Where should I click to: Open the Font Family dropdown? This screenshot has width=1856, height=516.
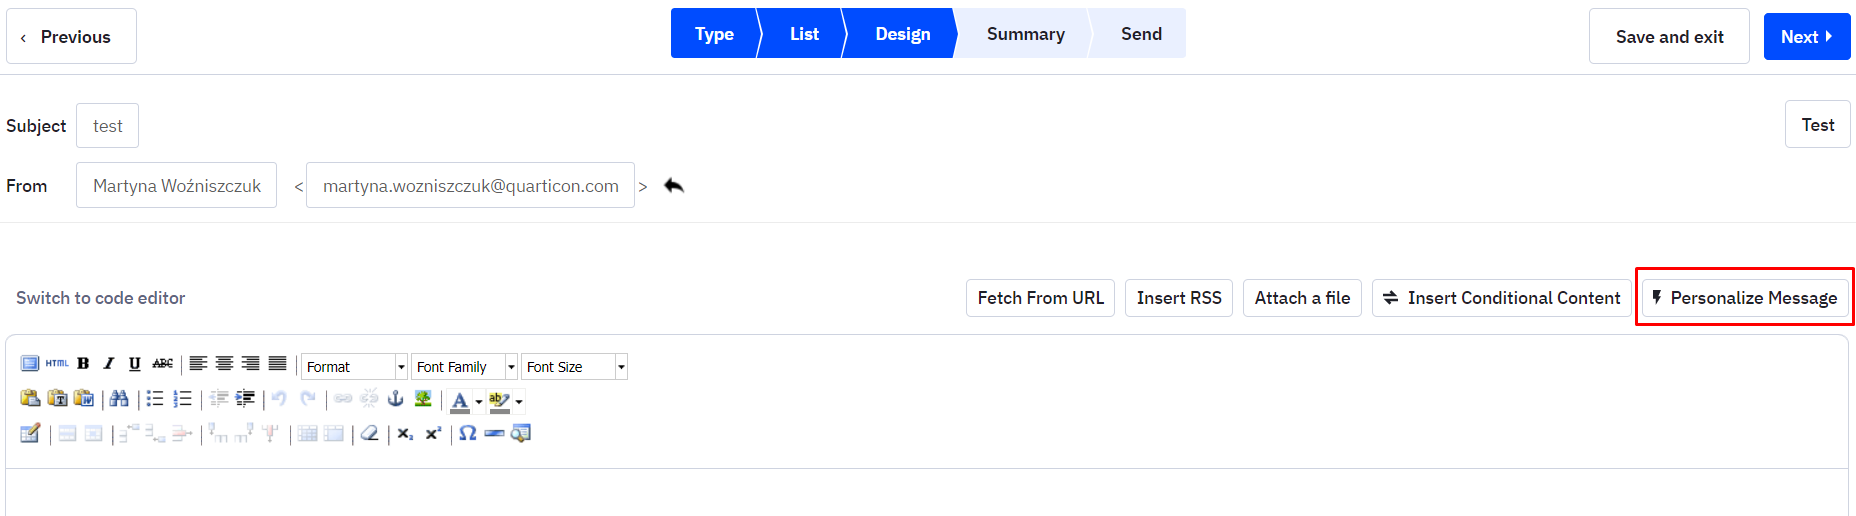(x=464, y=367)
